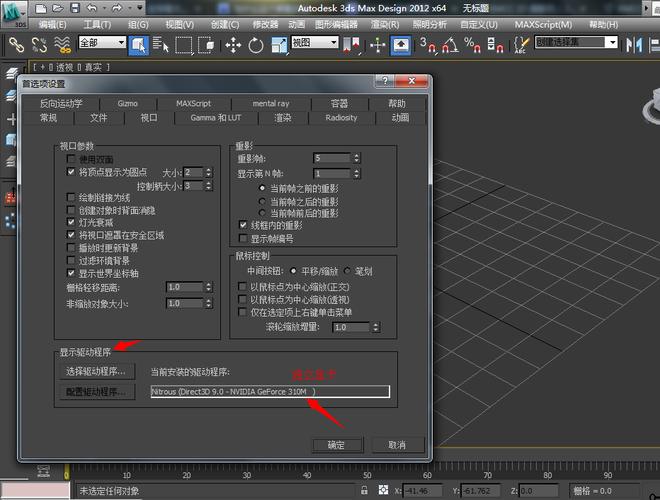Expand quick access toolbar dropdown arrow
The width and height of the screenshot is (660, 500).
(140, 8)
